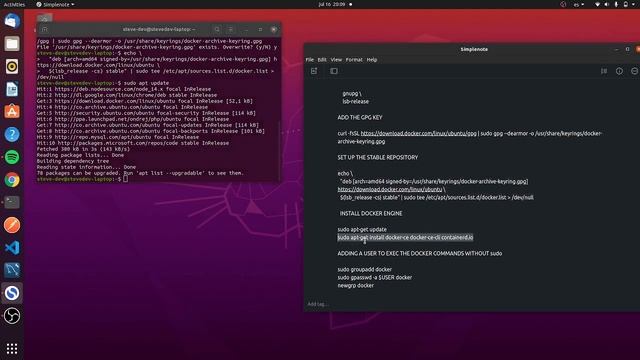Click the volume icon in the top bar
This screenshot has height=360, width=640.
pos(607,4)
